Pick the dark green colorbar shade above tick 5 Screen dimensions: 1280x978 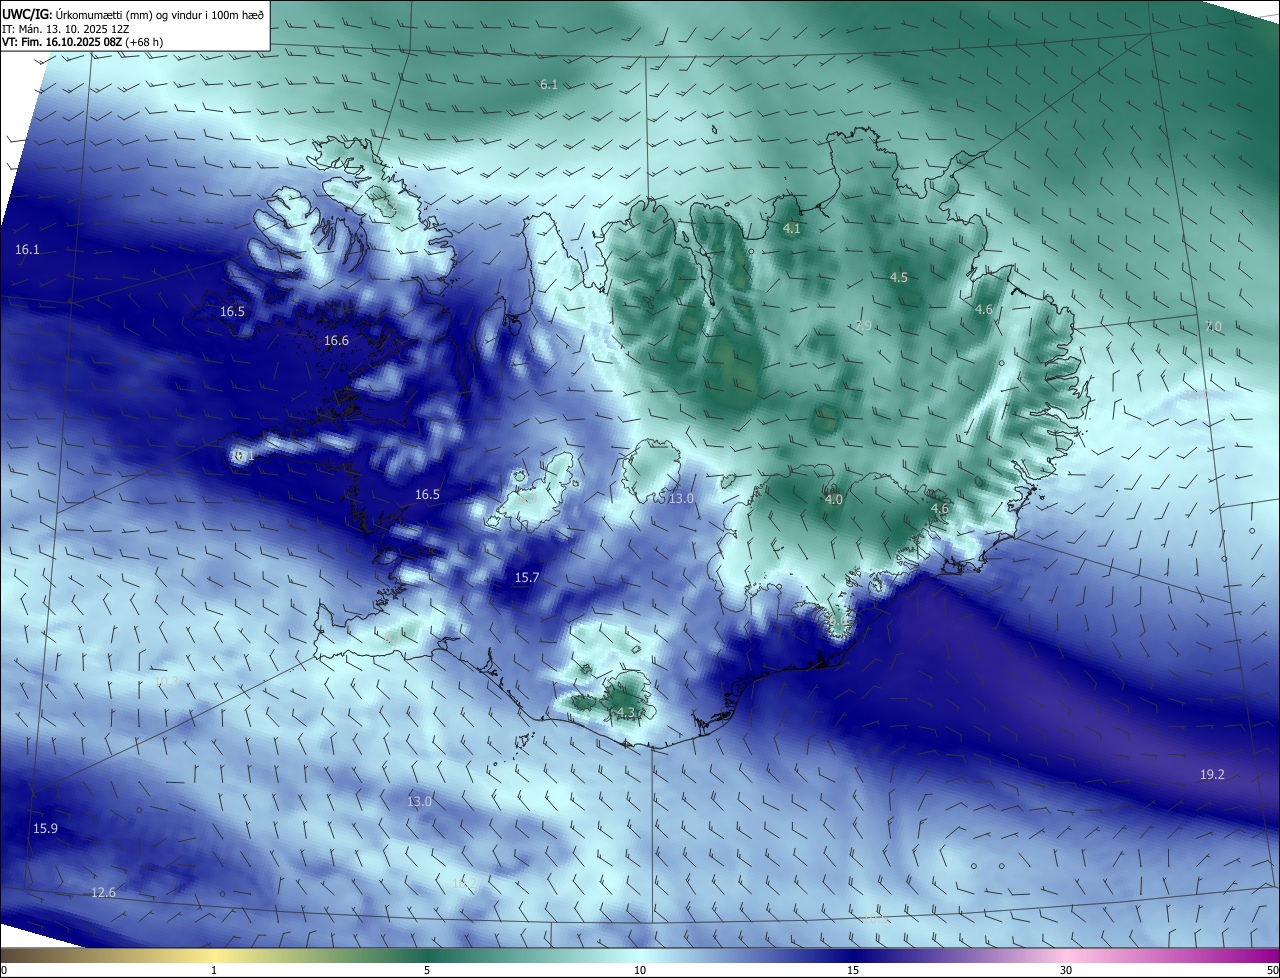click(427, 955)
